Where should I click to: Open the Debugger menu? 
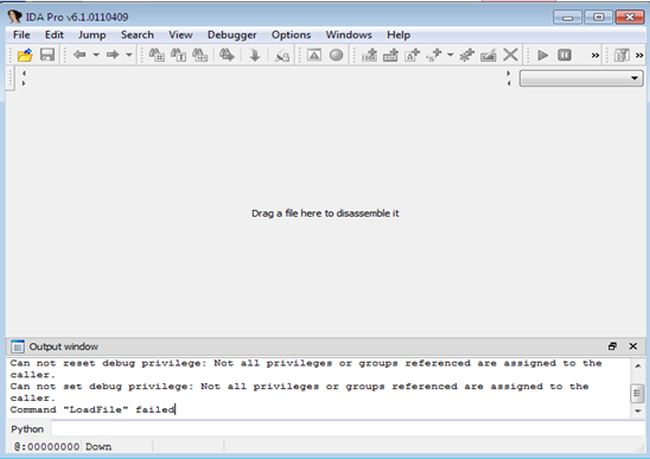click(232, 35)
